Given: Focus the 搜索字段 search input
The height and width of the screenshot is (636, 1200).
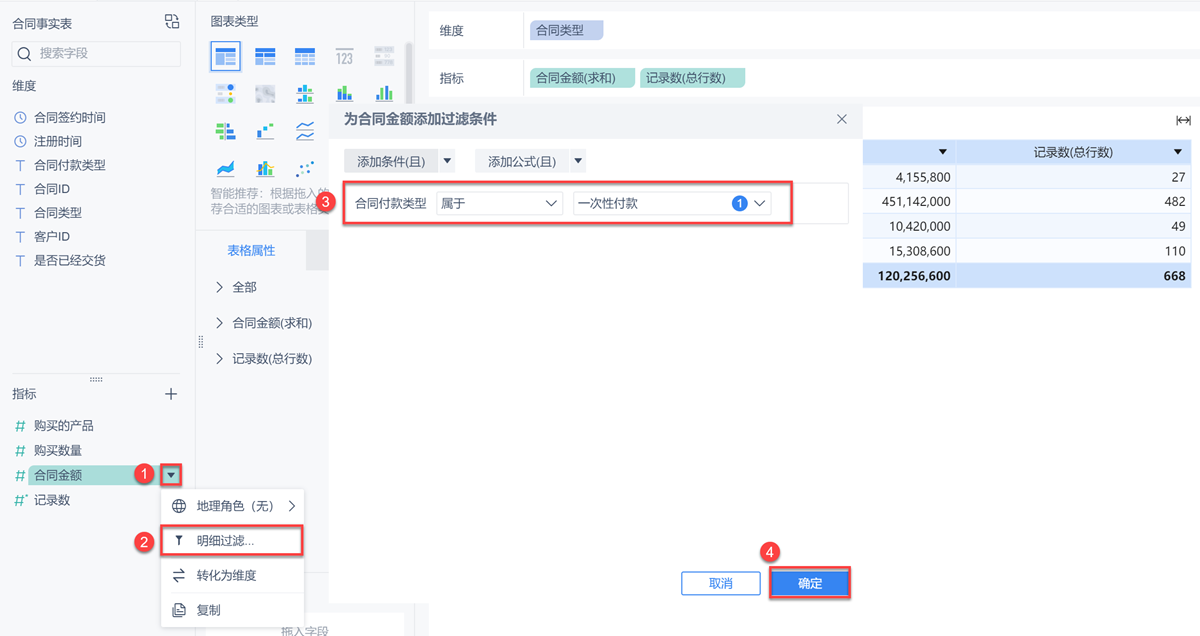Looking at the screenshot, I should pyautogui.click(x=96, y=53).
